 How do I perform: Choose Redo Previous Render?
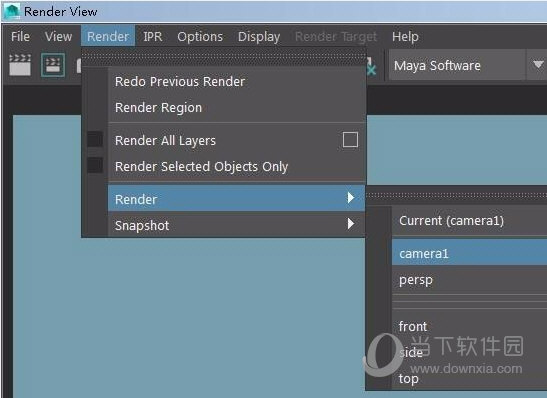pyautogui.click(x=237, y=82)
